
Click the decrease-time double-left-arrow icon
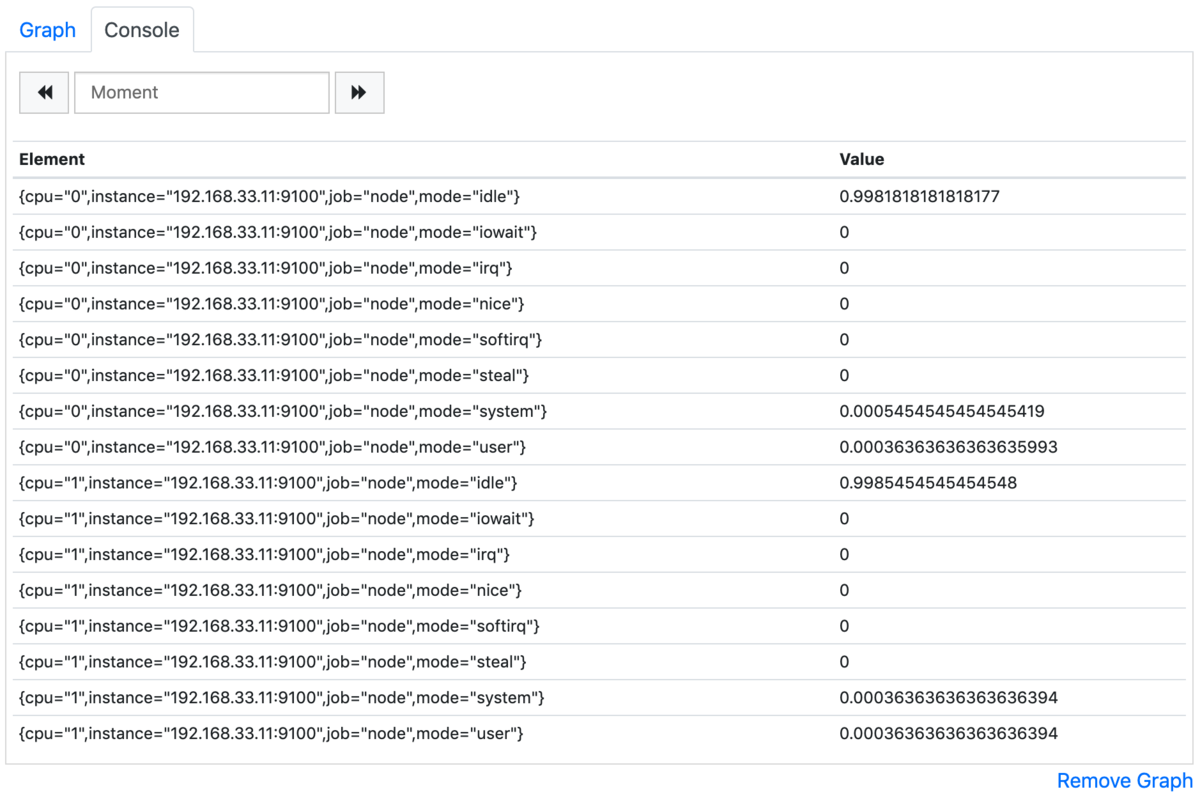tap(44, 92)
